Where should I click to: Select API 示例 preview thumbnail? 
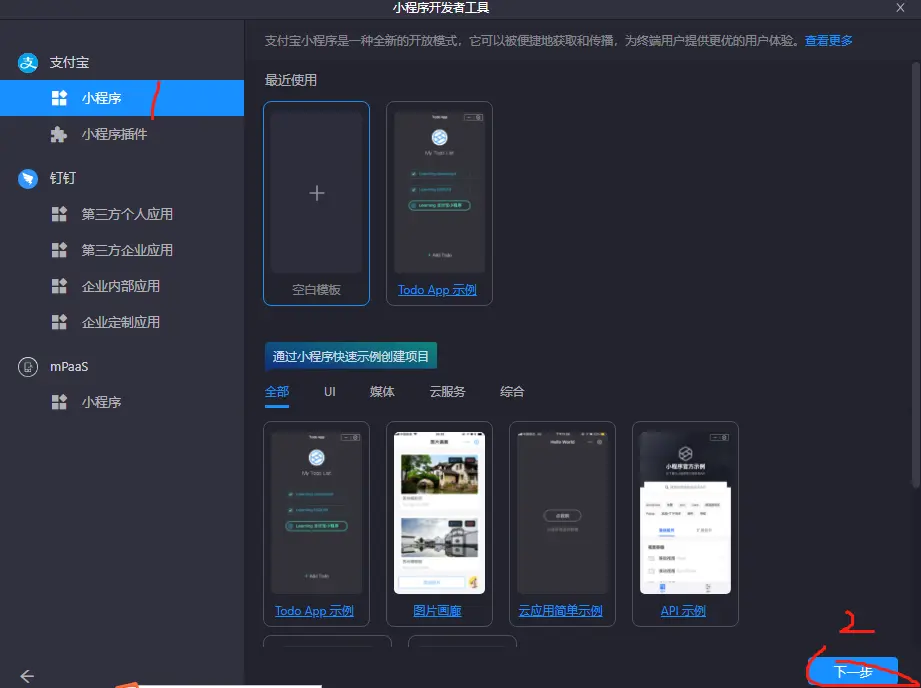point(685,513)
